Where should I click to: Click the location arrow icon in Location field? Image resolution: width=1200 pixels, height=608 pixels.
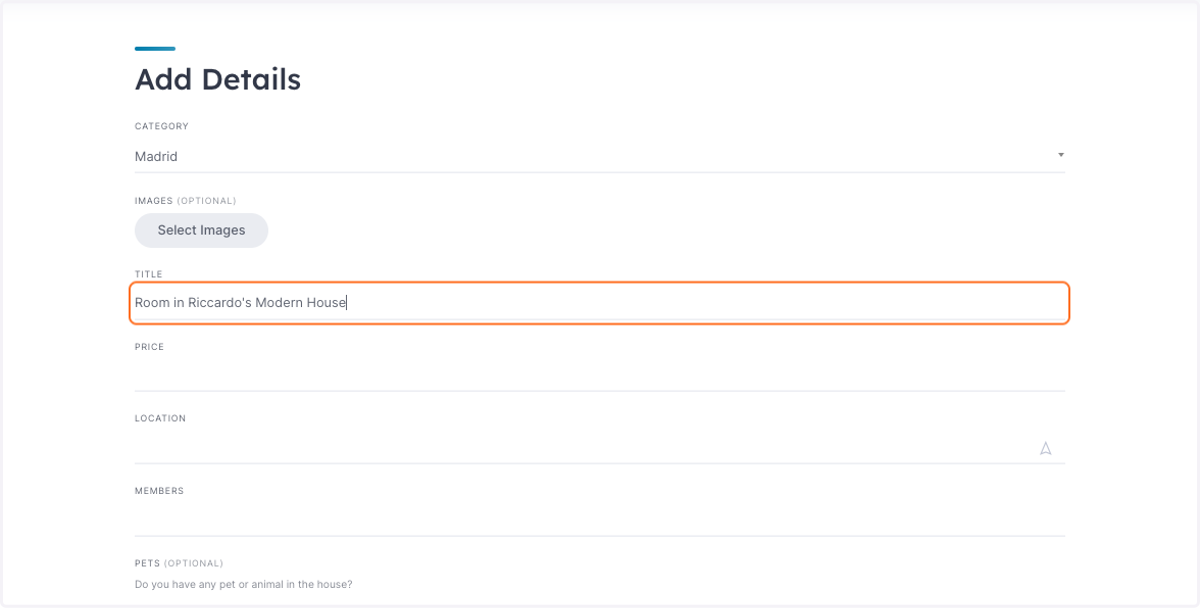[x=1046, y=448]
